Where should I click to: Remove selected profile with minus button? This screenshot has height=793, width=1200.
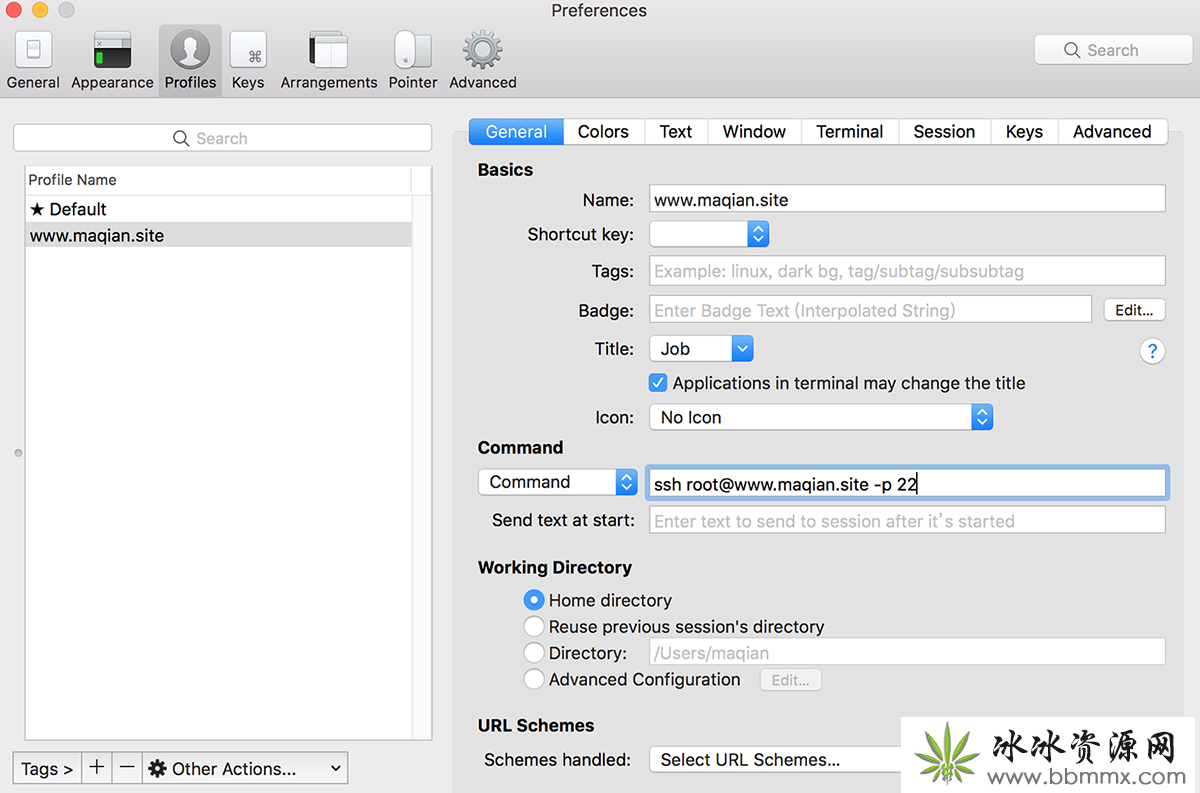pyautogui.click(x=127, y=768)
